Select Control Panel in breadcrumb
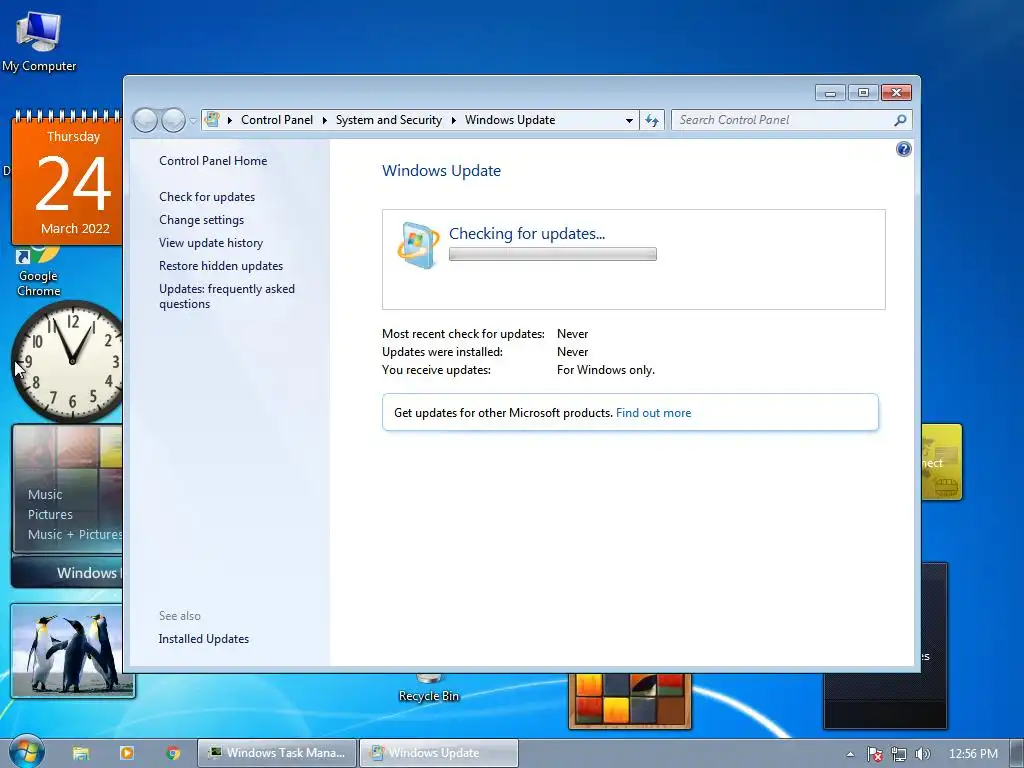 [277, 120]
